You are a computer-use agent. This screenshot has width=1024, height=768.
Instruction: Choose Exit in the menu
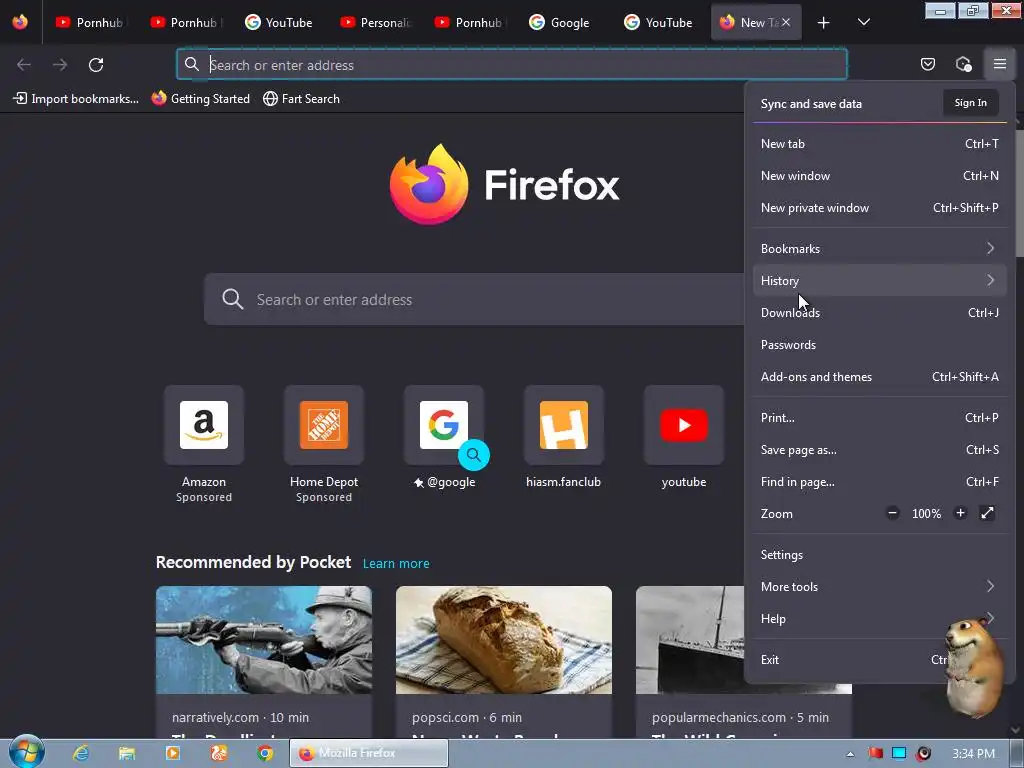[x=879, y=660]
